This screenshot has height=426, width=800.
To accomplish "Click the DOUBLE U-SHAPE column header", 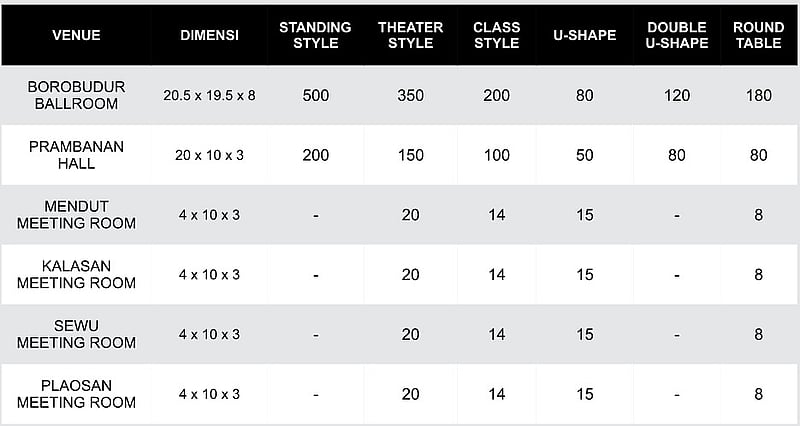I will click(x=677, y=35).
